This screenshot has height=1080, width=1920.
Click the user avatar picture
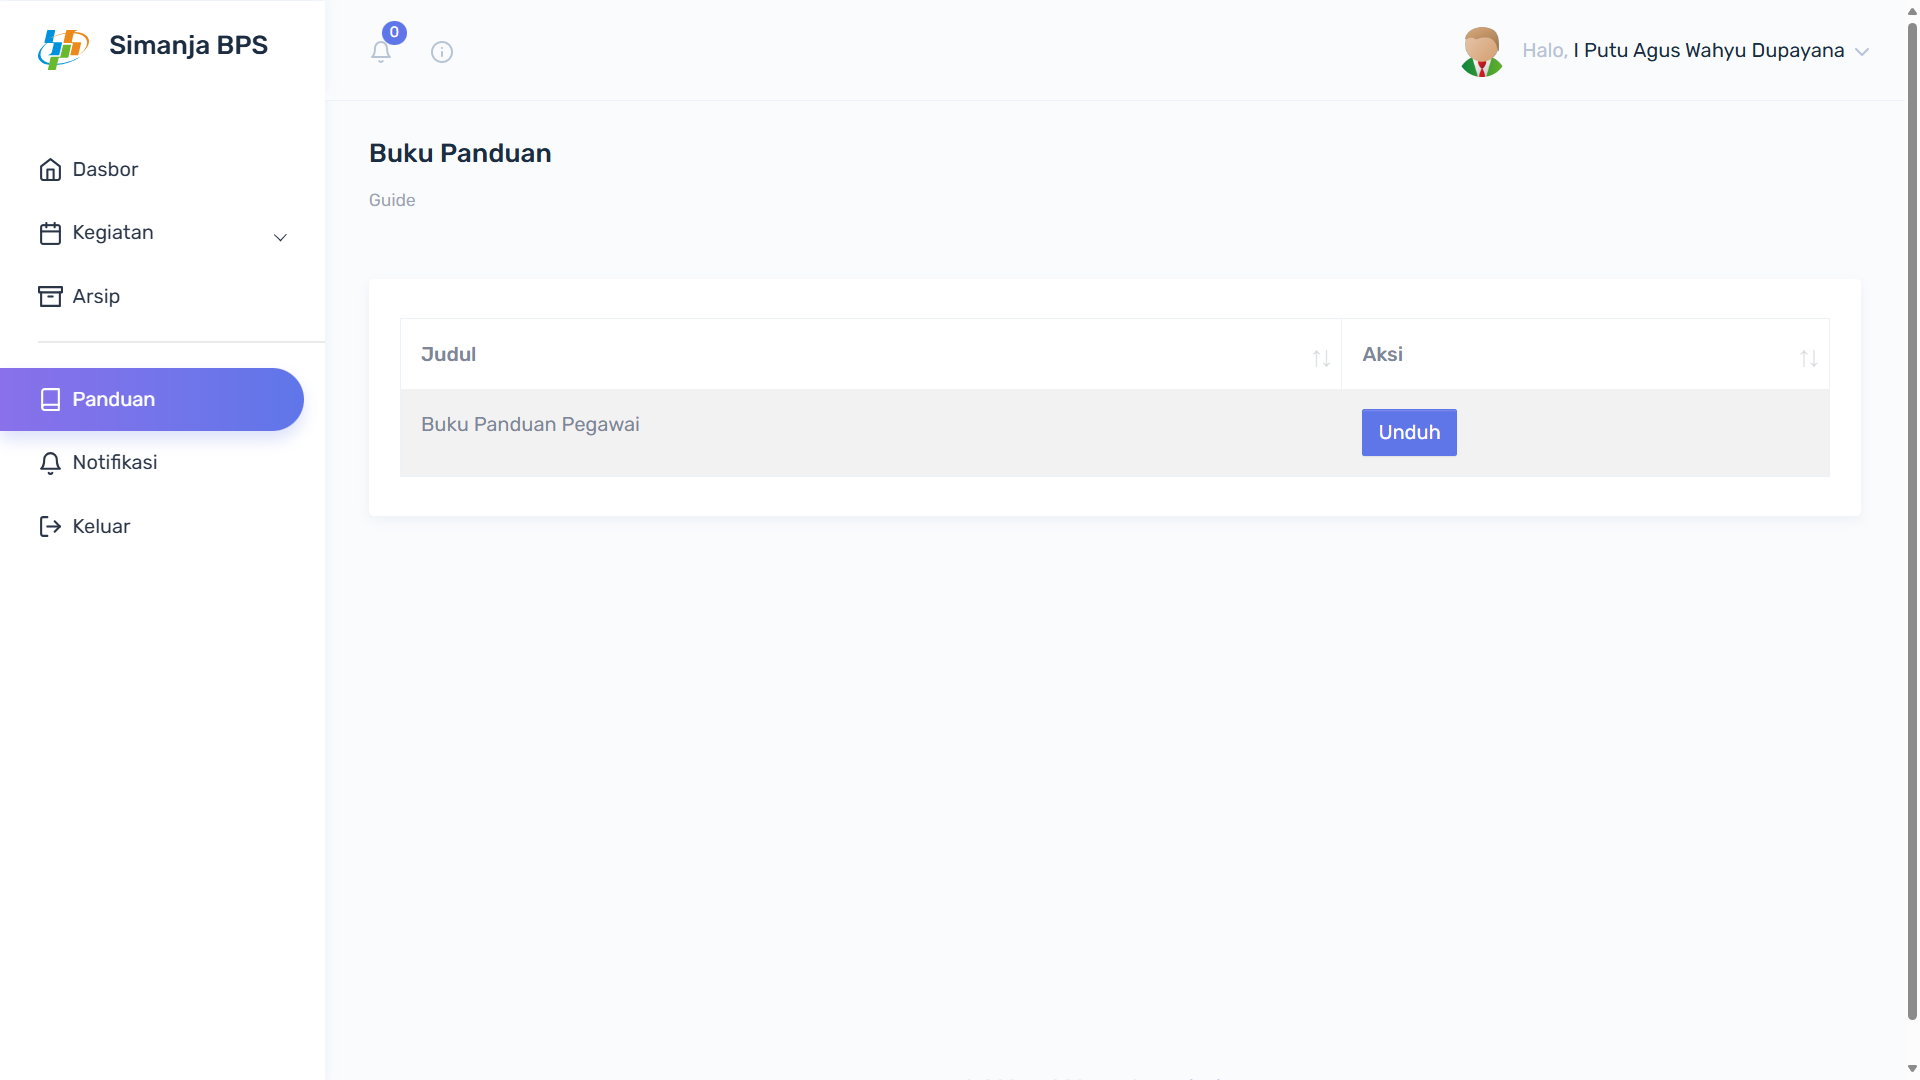click(1481, 52)
